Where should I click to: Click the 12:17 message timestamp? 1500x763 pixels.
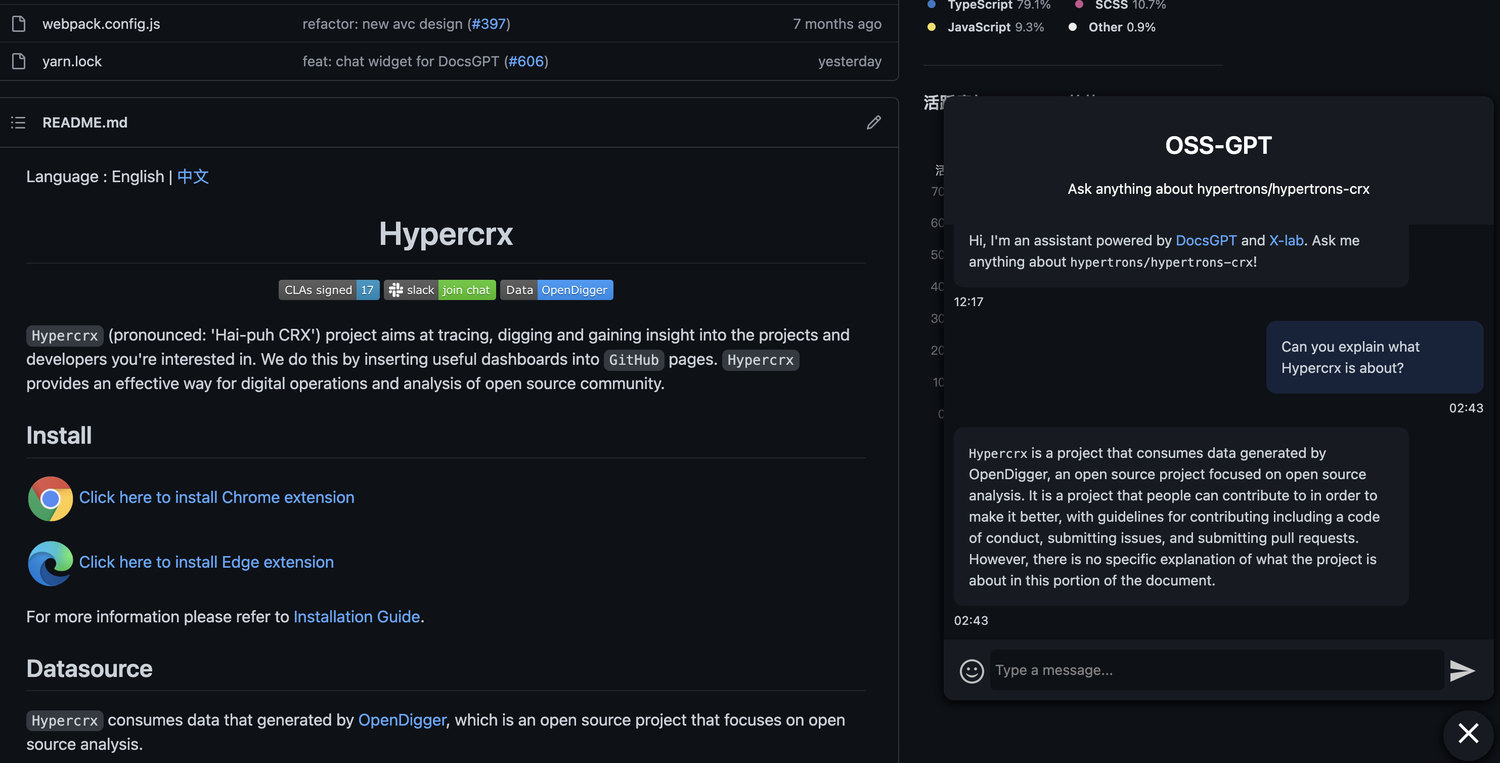pyautogui.click(x=969, y=301)
